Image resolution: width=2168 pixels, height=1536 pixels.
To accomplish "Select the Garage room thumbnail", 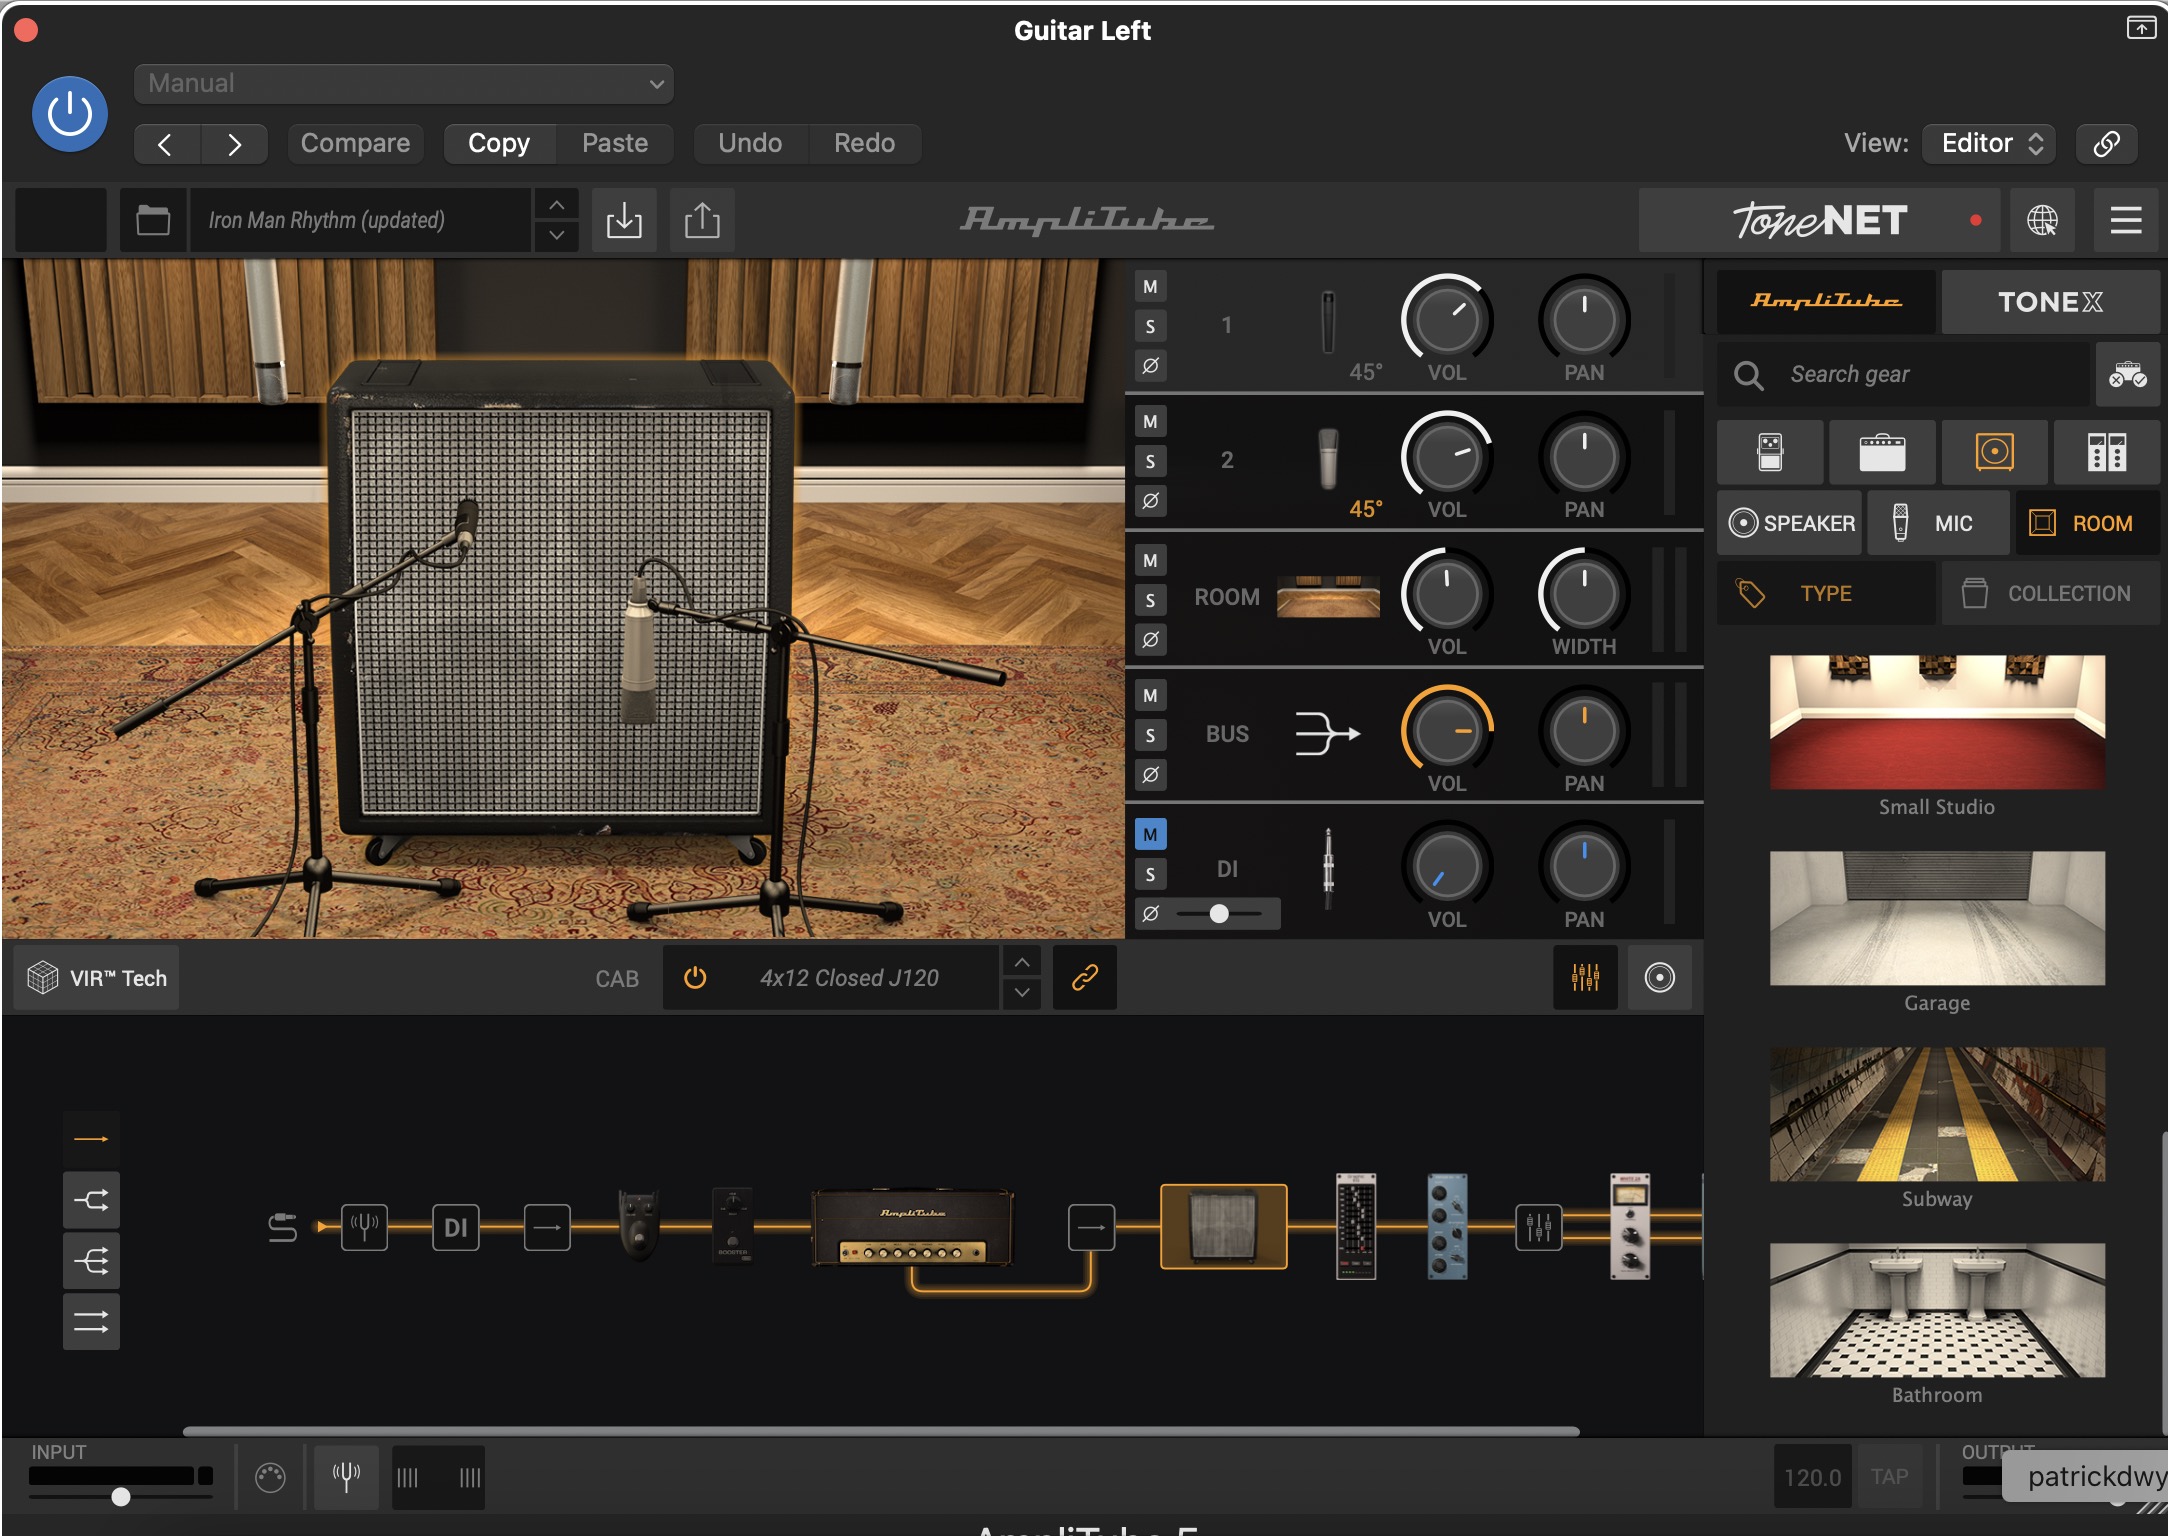I will [1937, 918].
